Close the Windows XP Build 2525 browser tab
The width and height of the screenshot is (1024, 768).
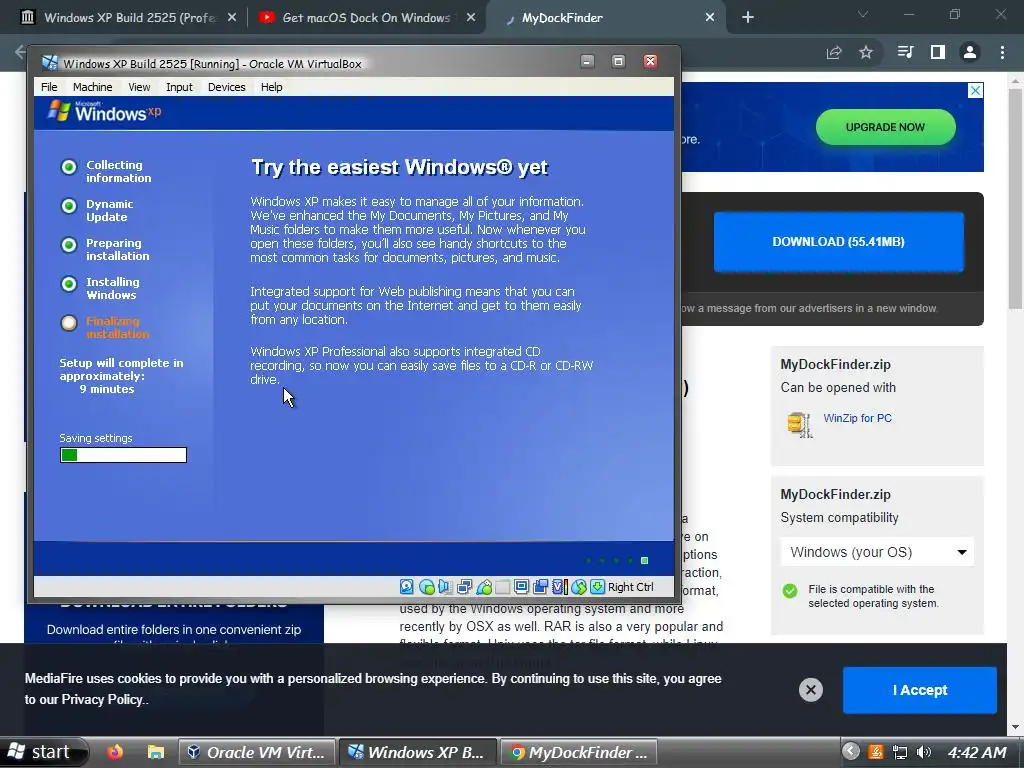coord(232,18)
